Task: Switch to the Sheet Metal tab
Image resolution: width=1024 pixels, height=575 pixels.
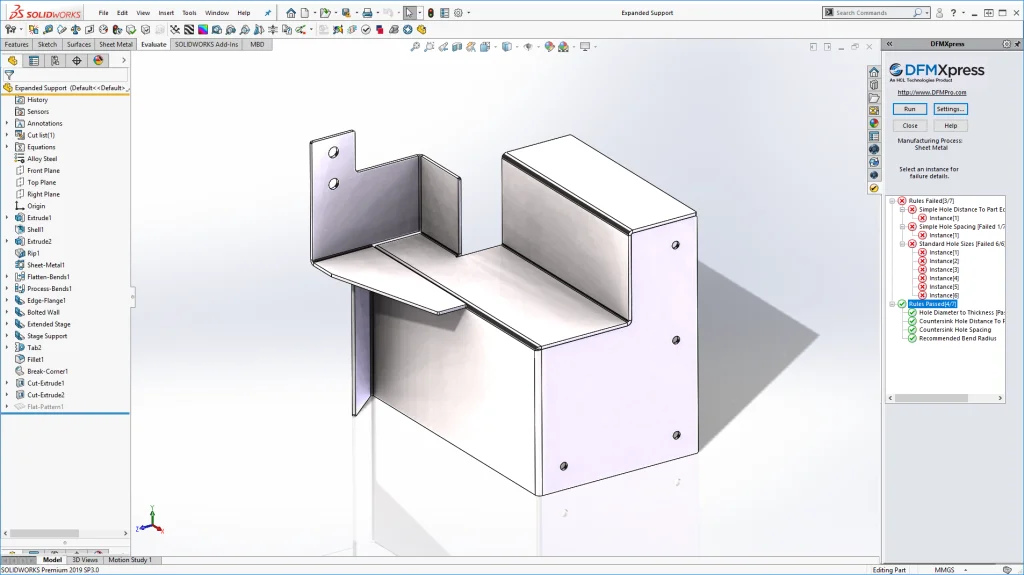Action: click(115, 45)
